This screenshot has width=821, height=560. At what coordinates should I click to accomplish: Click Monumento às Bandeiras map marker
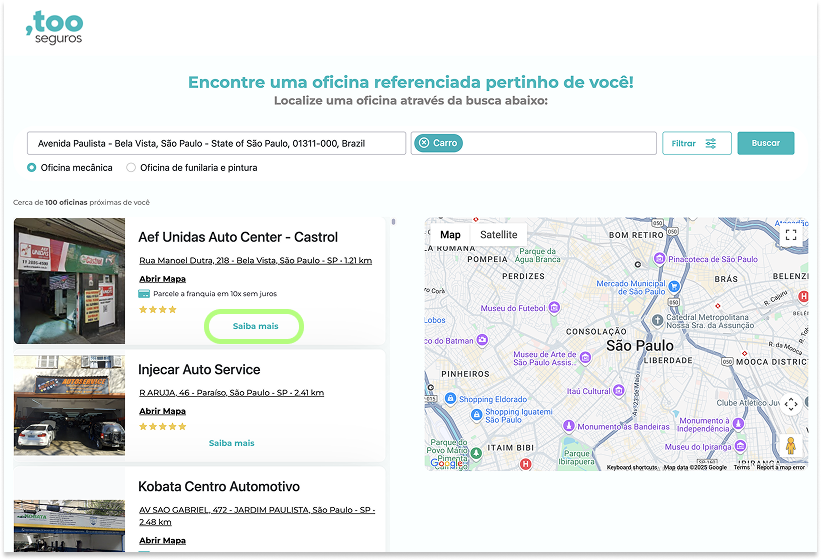pos(569,425)
